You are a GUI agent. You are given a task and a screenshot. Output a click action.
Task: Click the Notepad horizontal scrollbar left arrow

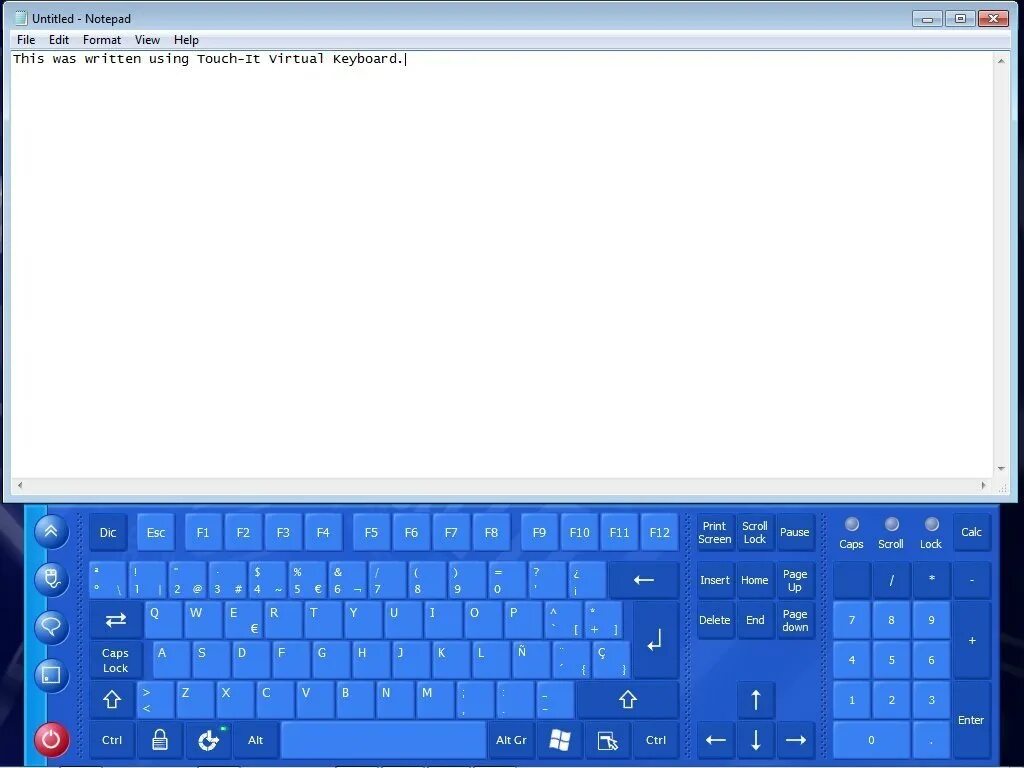pyautogui.click(x=20, y=485)
